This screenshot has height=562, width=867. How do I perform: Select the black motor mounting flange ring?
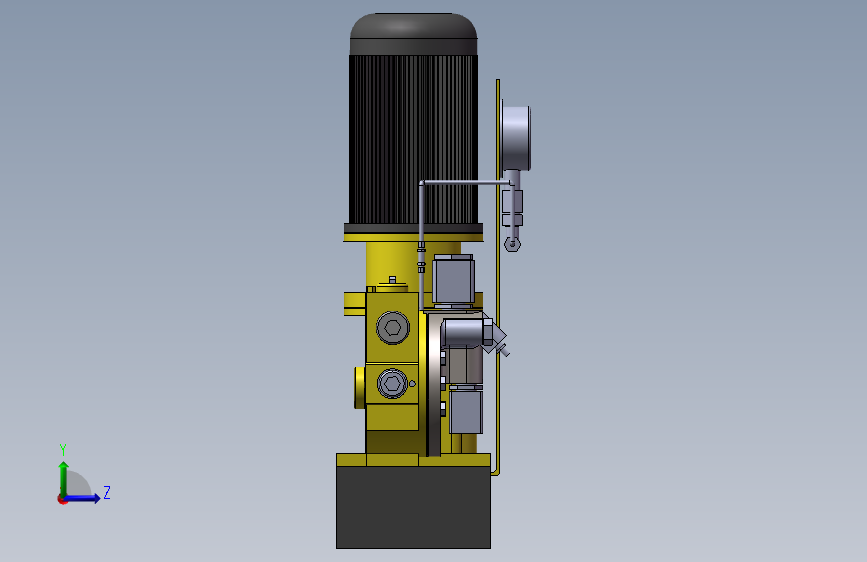pos(413,228)
